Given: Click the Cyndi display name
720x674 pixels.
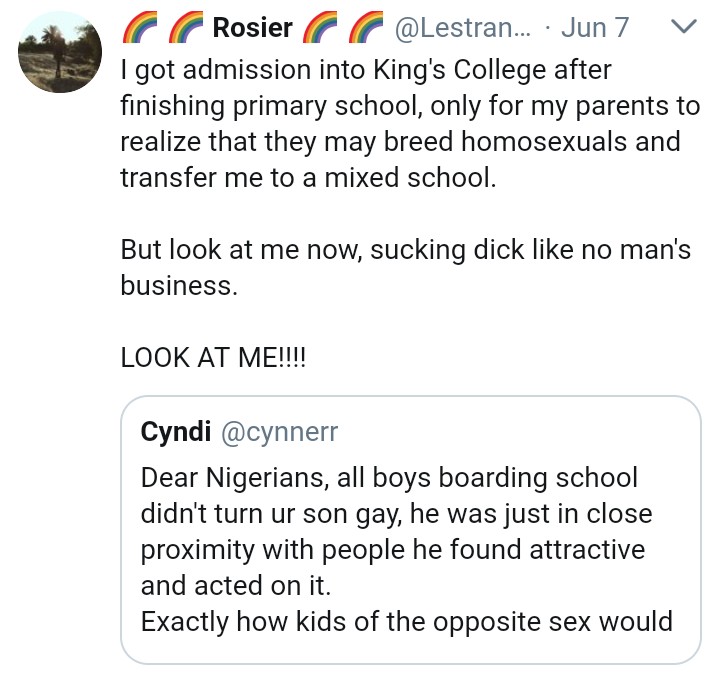Looking at the screenshot, I should click(174, 431).
